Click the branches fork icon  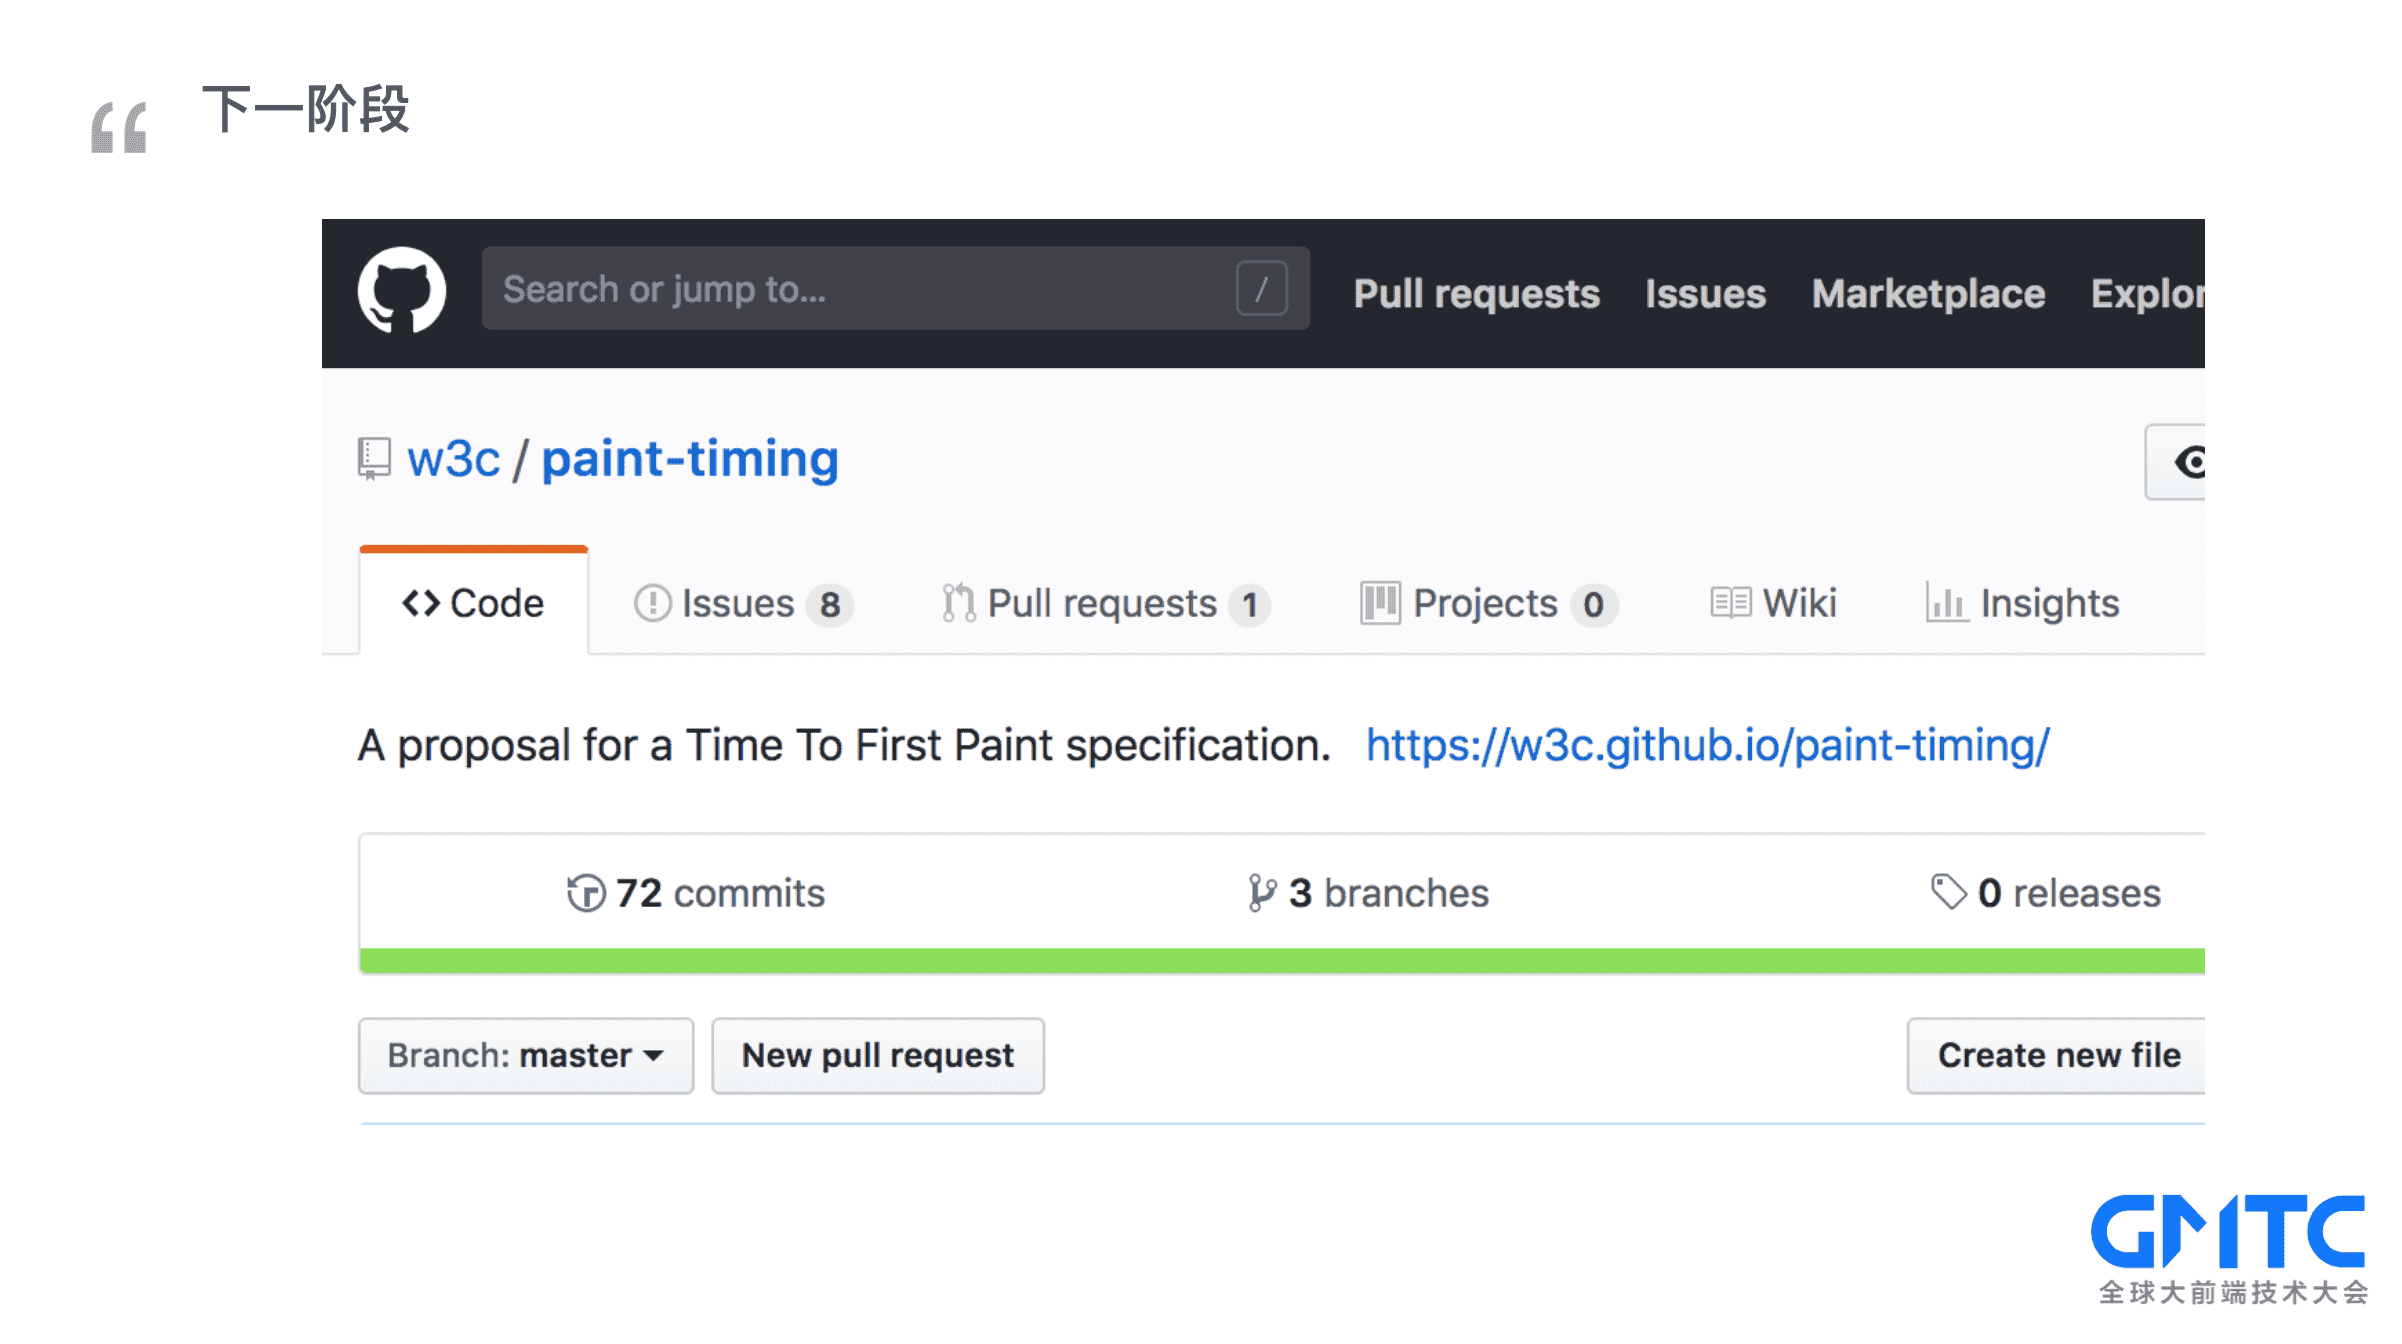tap(1262, 893)
